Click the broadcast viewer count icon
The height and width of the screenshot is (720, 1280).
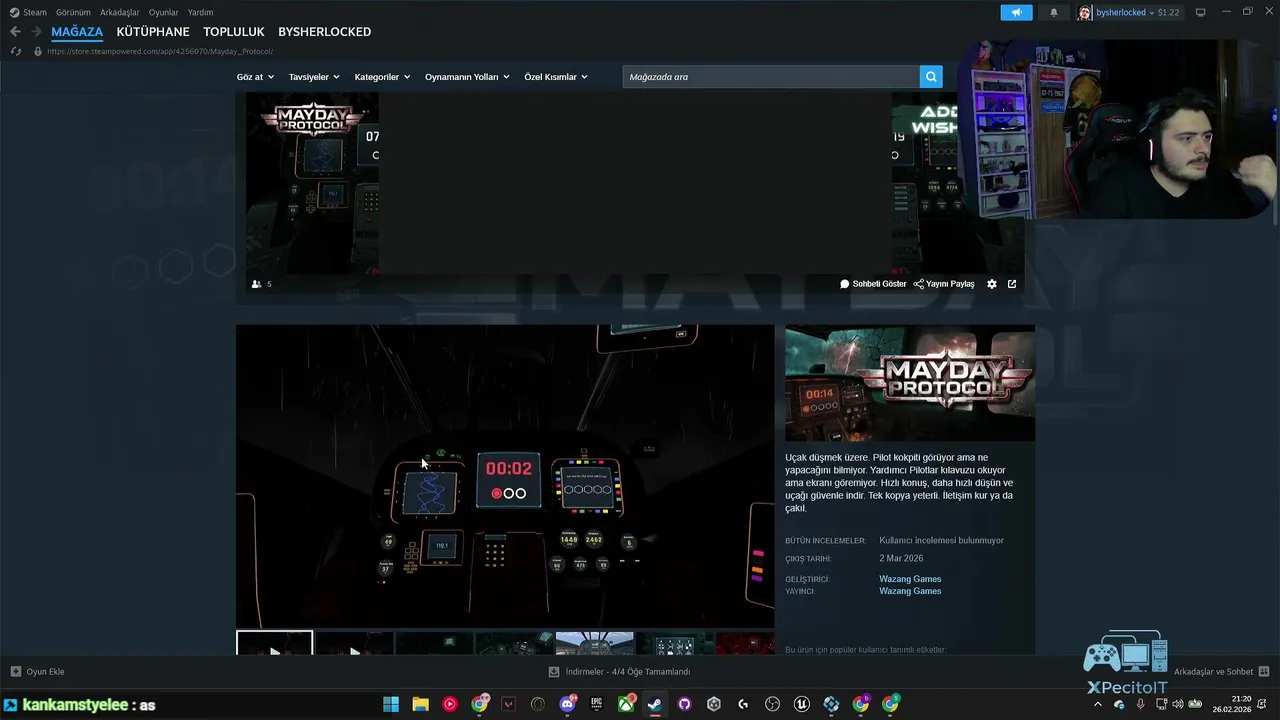point(256,284)
